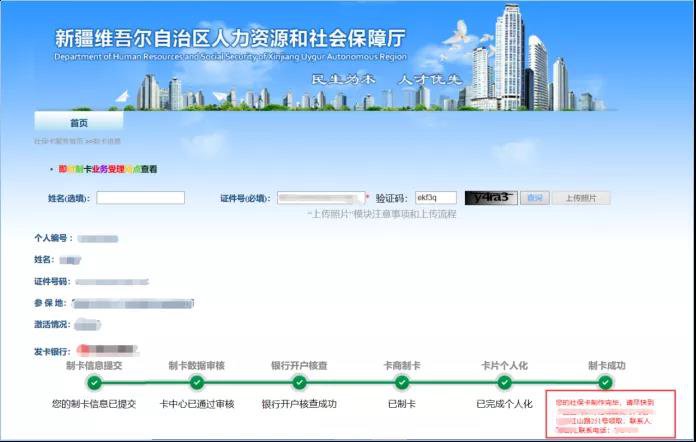Click the 上传照片模块注意事项和上传流程 notice text
This screenshot has height=442, width=696.
(381, 214)
